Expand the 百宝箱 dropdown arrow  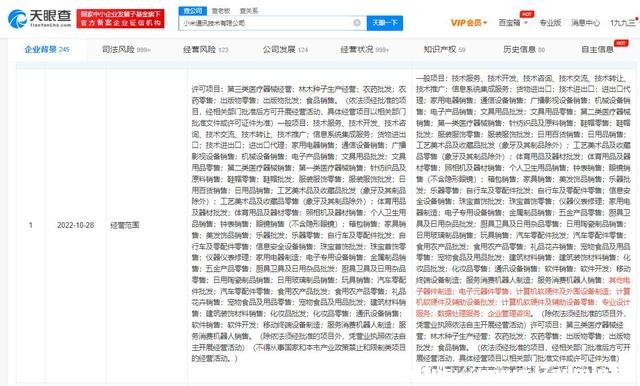(x=526, y=23)
